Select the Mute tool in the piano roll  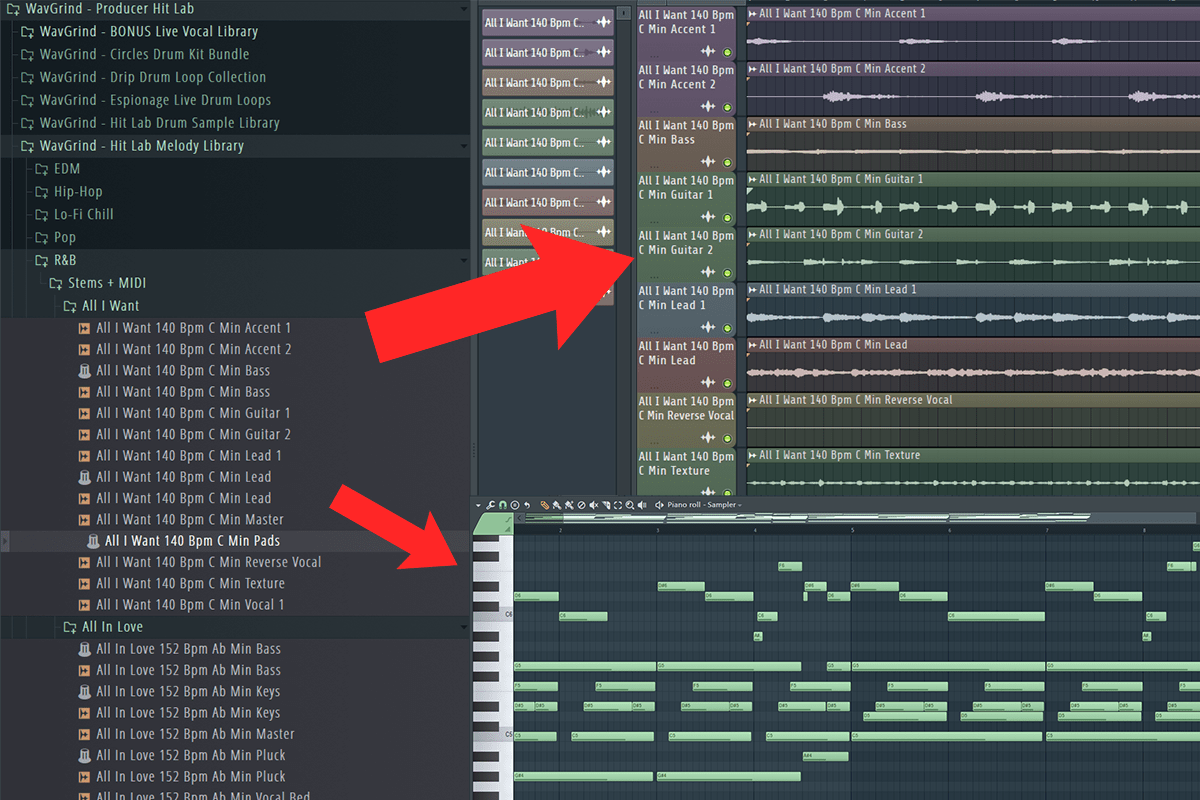tap(594, 505)
